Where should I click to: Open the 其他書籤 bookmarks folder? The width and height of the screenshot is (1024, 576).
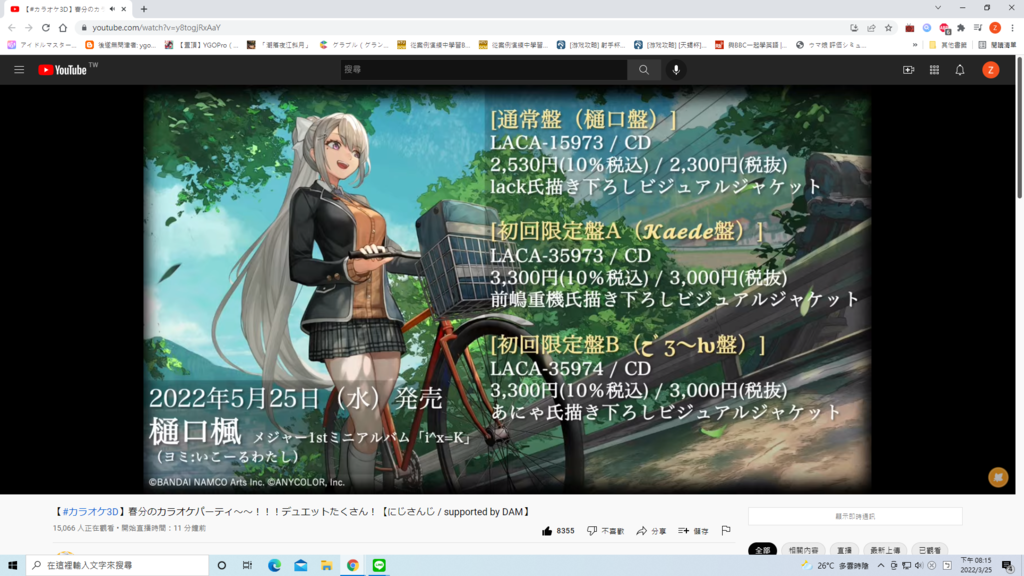pos(948,45)
